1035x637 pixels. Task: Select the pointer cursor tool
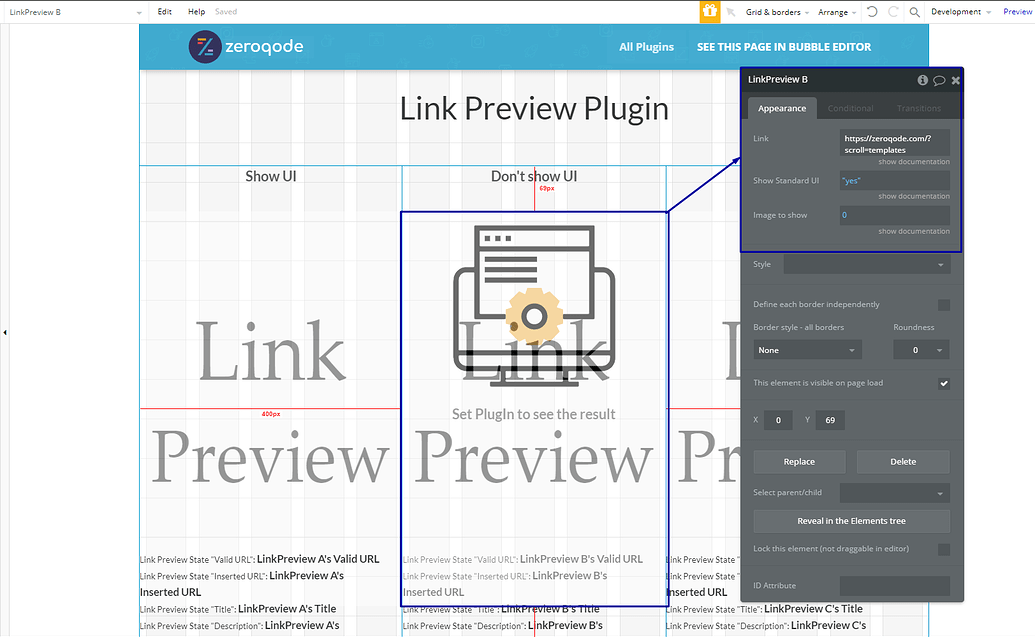point(731,12)
